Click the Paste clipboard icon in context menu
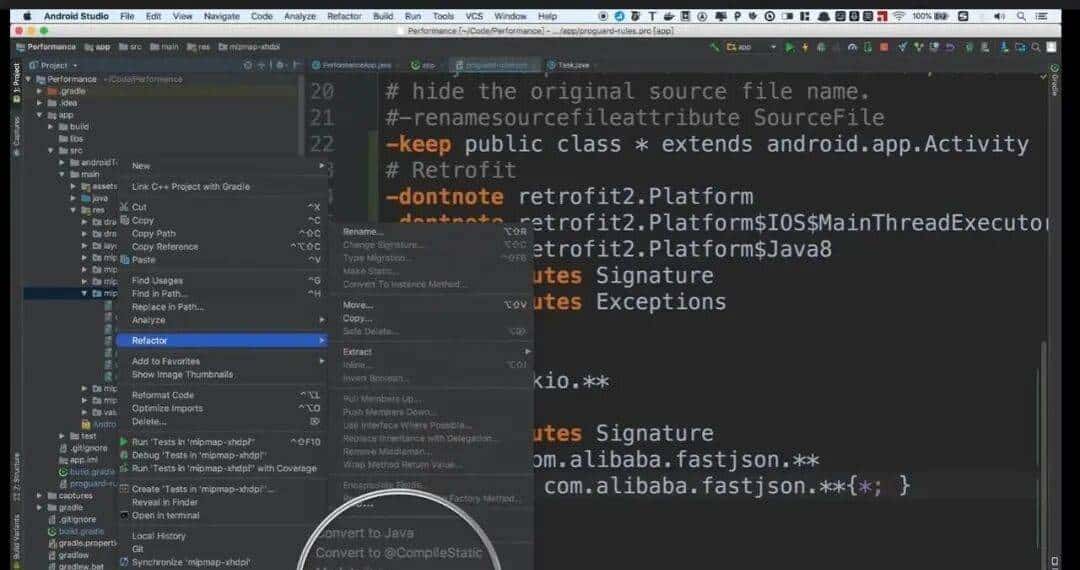The height and width of the screenshot is (570, 1080). [x=125, y=260]
